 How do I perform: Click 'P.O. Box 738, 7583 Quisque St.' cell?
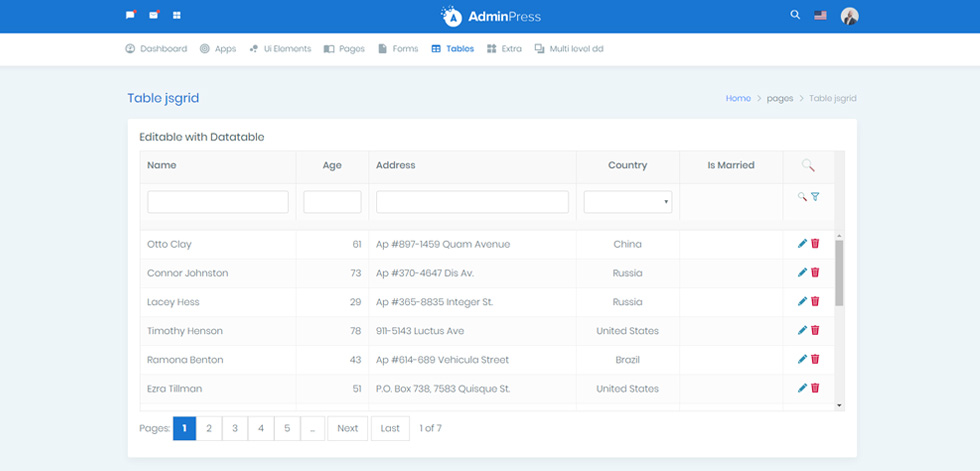(472, 389)
